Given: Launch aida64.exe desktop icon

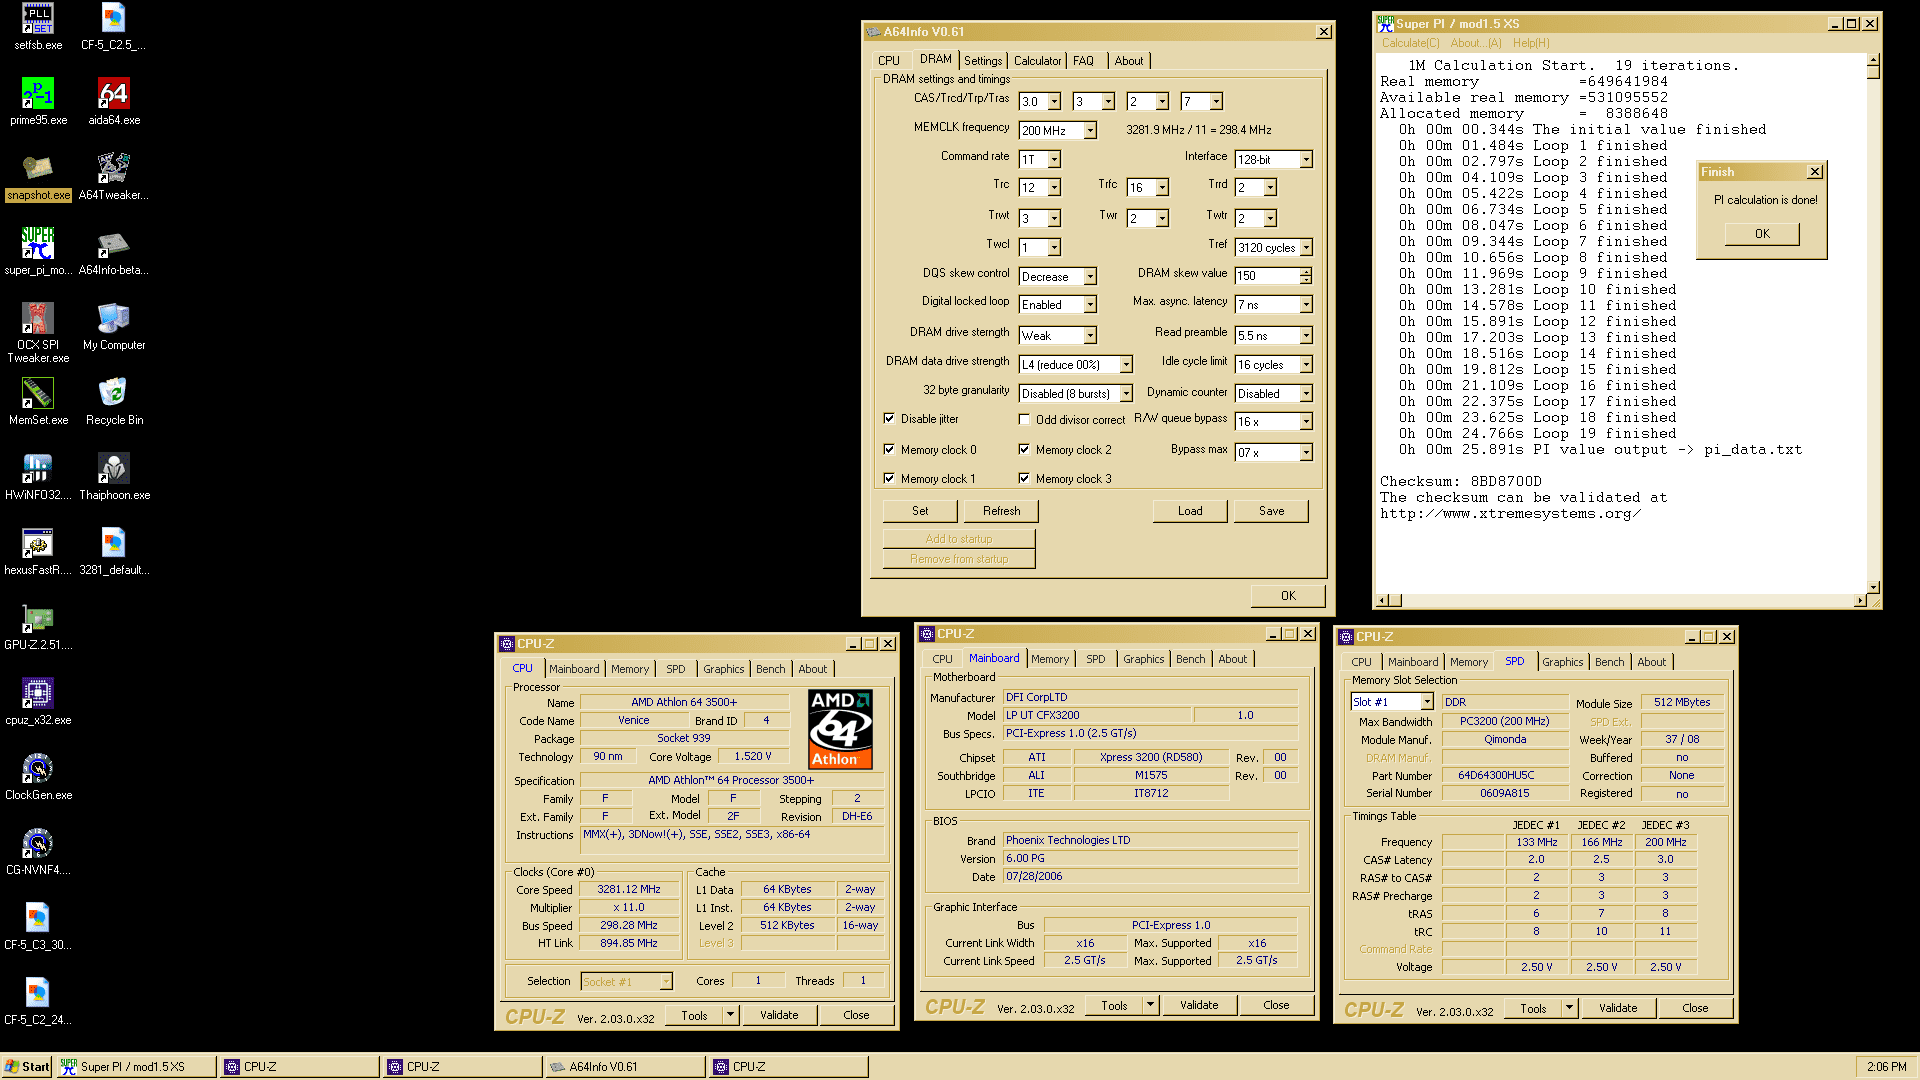Looking at the screenshot, I should point(113,102).
